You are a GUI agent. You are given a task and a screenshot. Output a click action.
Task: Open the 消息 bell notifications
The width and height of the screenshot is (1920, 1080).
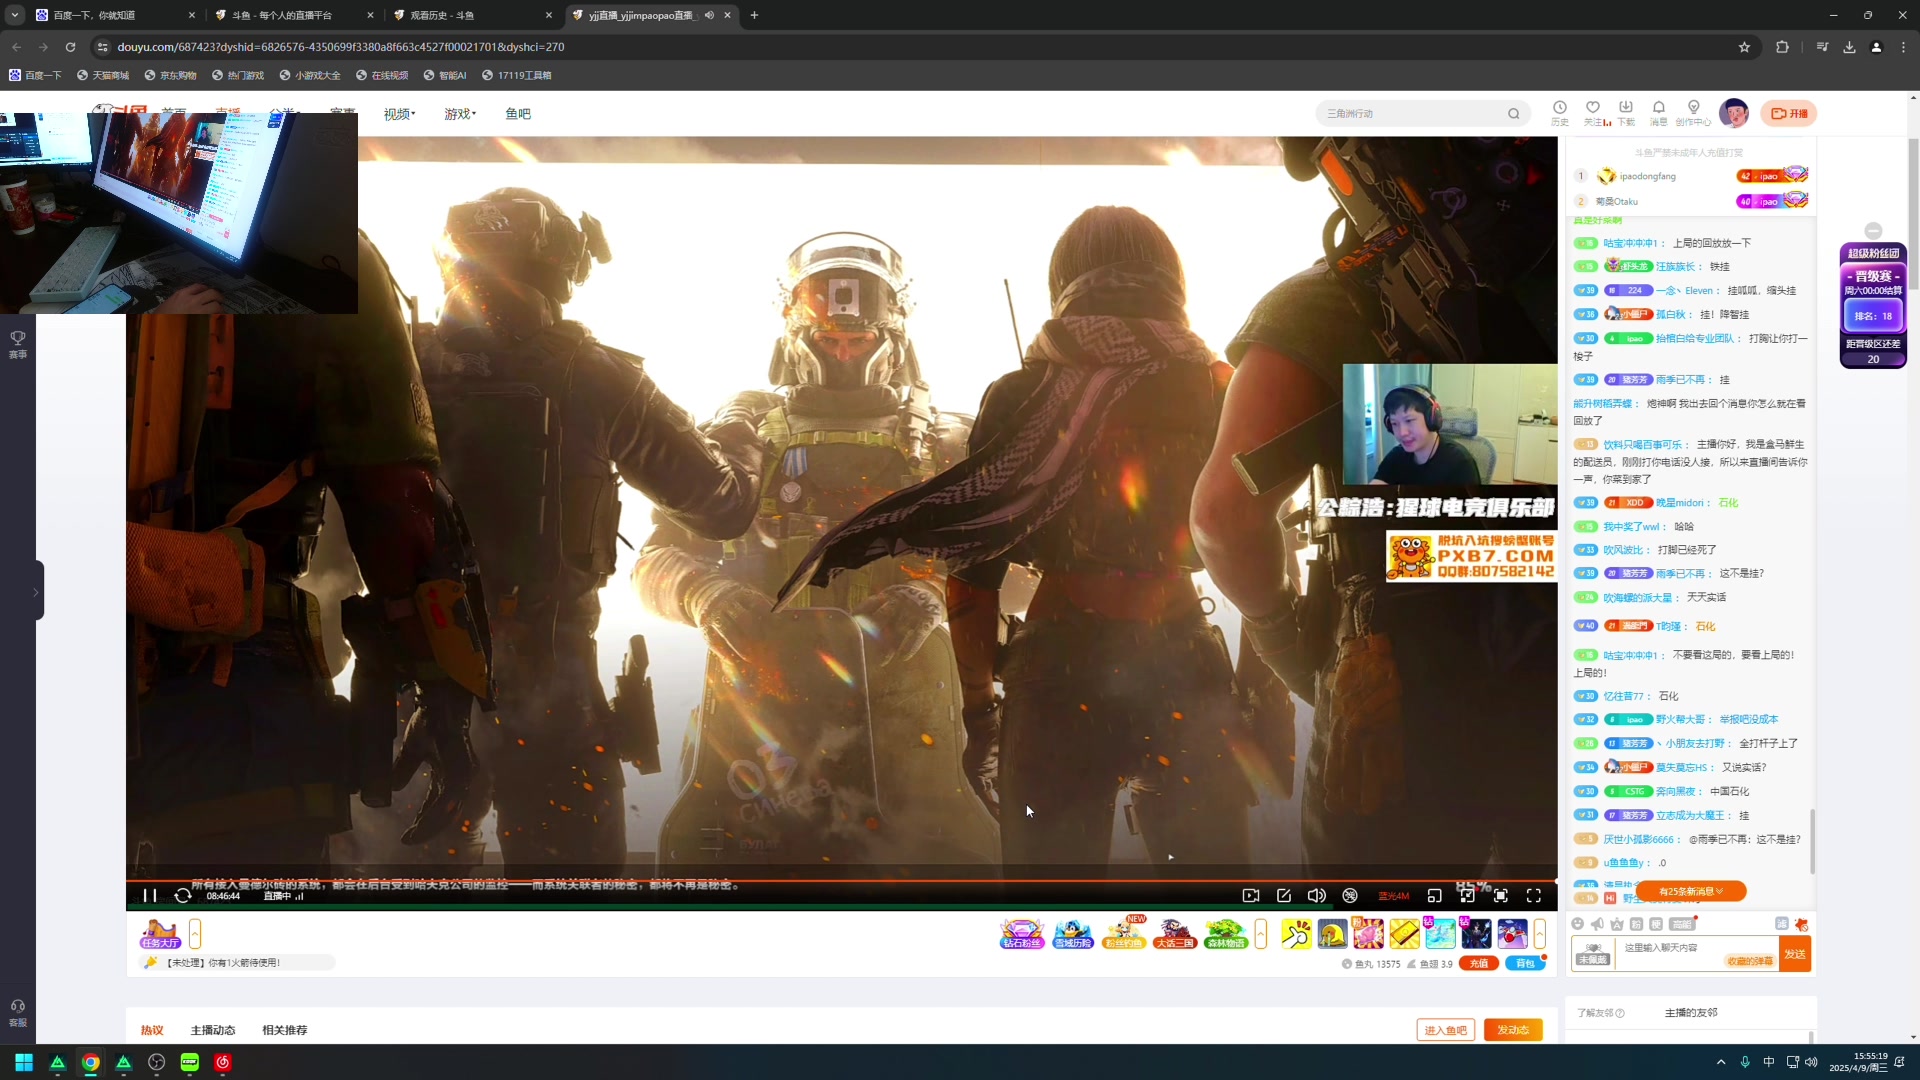[1658, 113]
